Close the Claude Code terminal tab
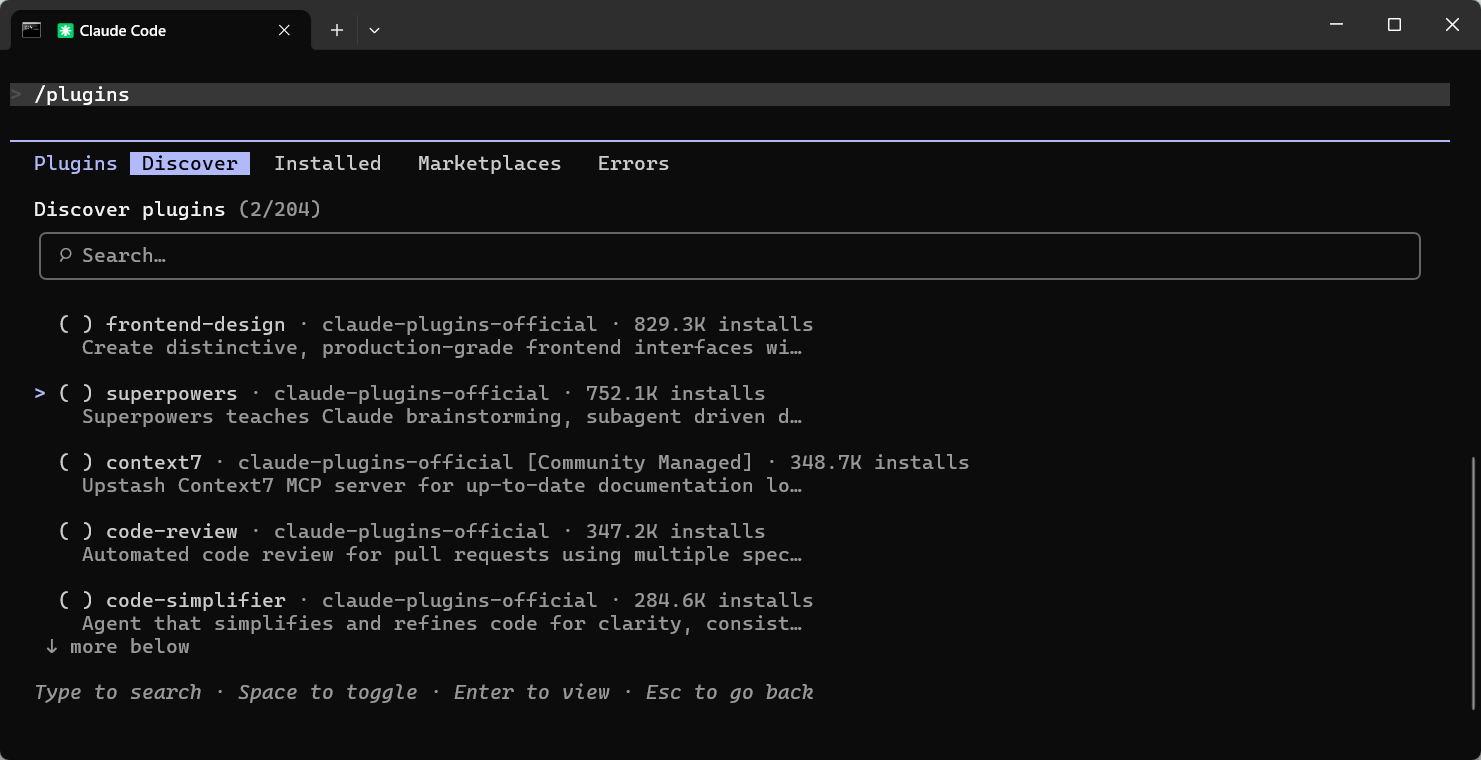1481x760 pixels. pyautogui.click(x=284, y=30)
